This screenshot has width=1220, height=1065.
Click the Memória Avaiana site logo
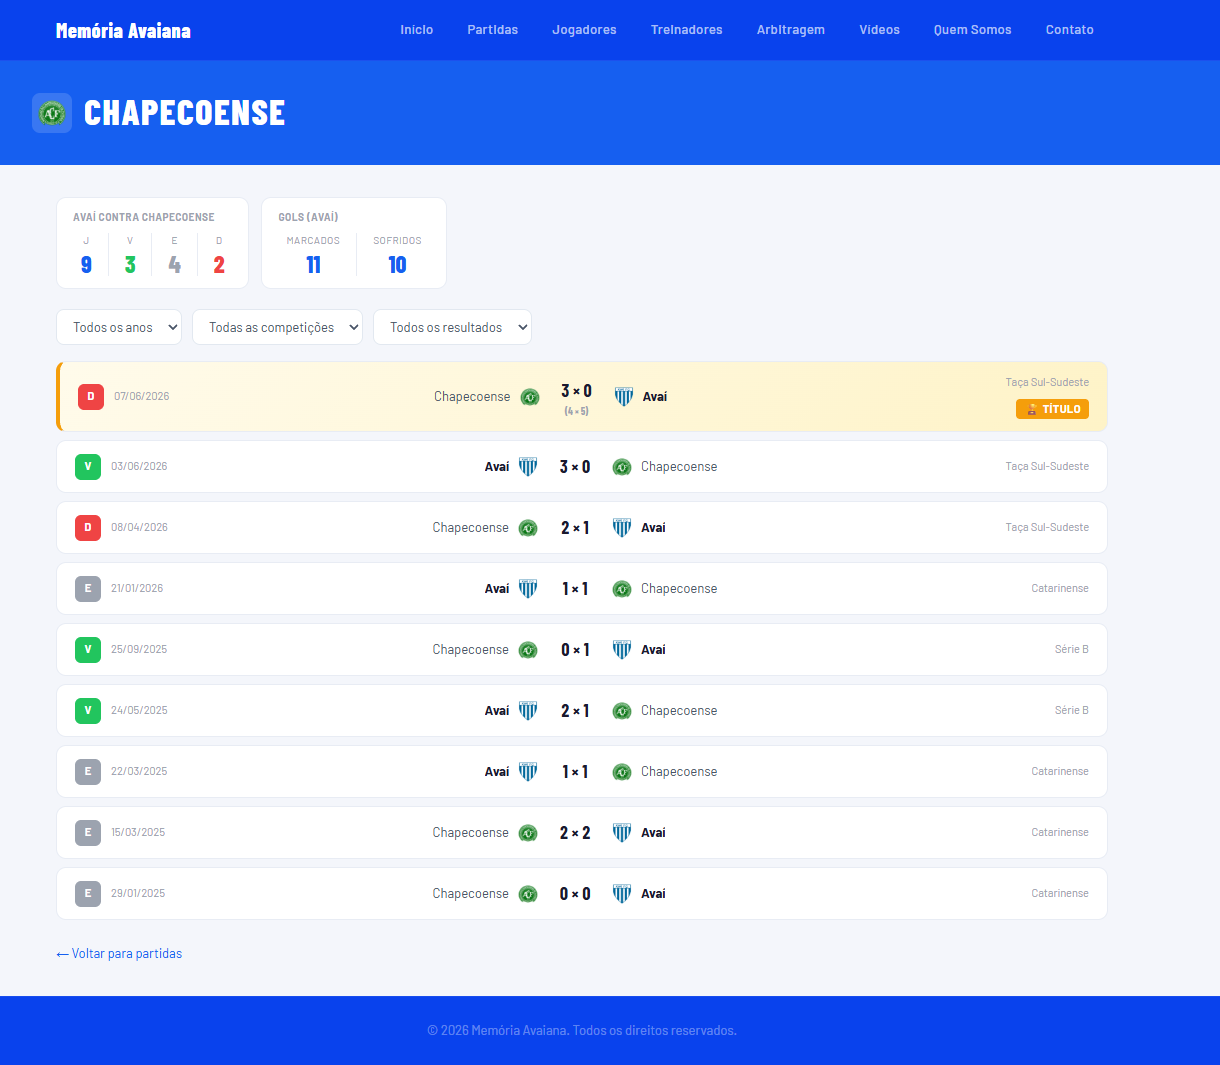tap(123, 30)
